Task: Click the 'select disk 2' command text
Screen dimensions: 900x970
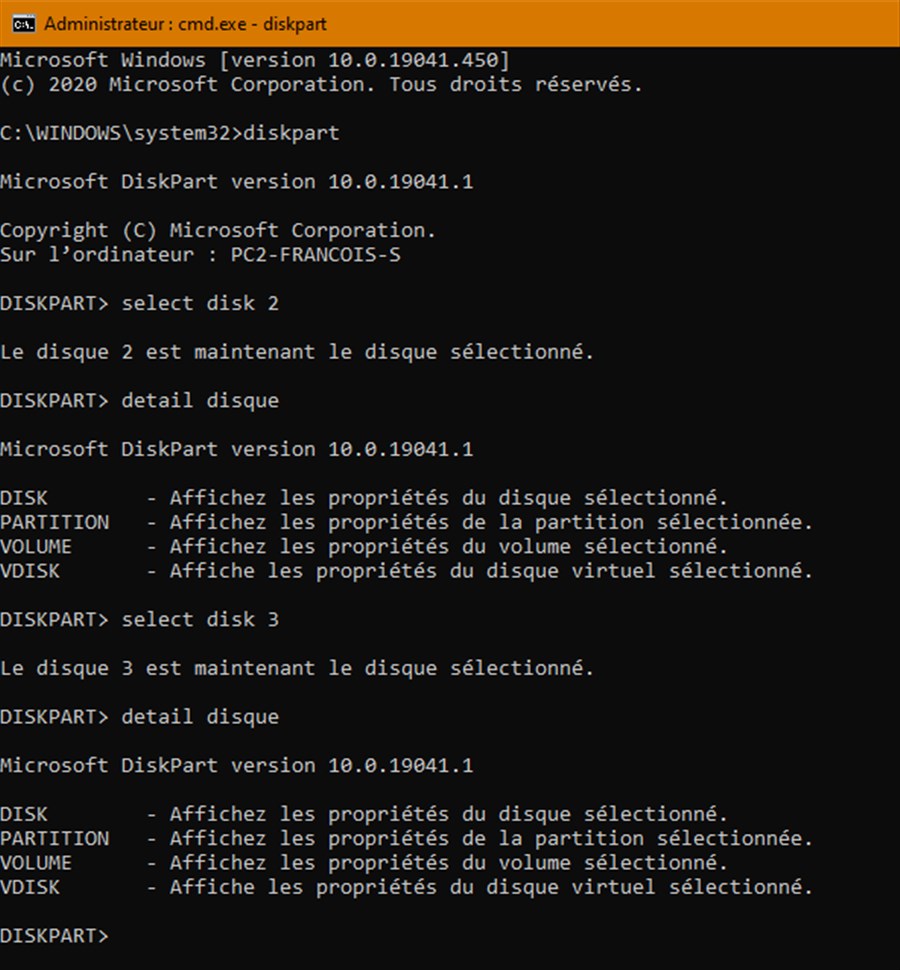Action: coord(200,303)
